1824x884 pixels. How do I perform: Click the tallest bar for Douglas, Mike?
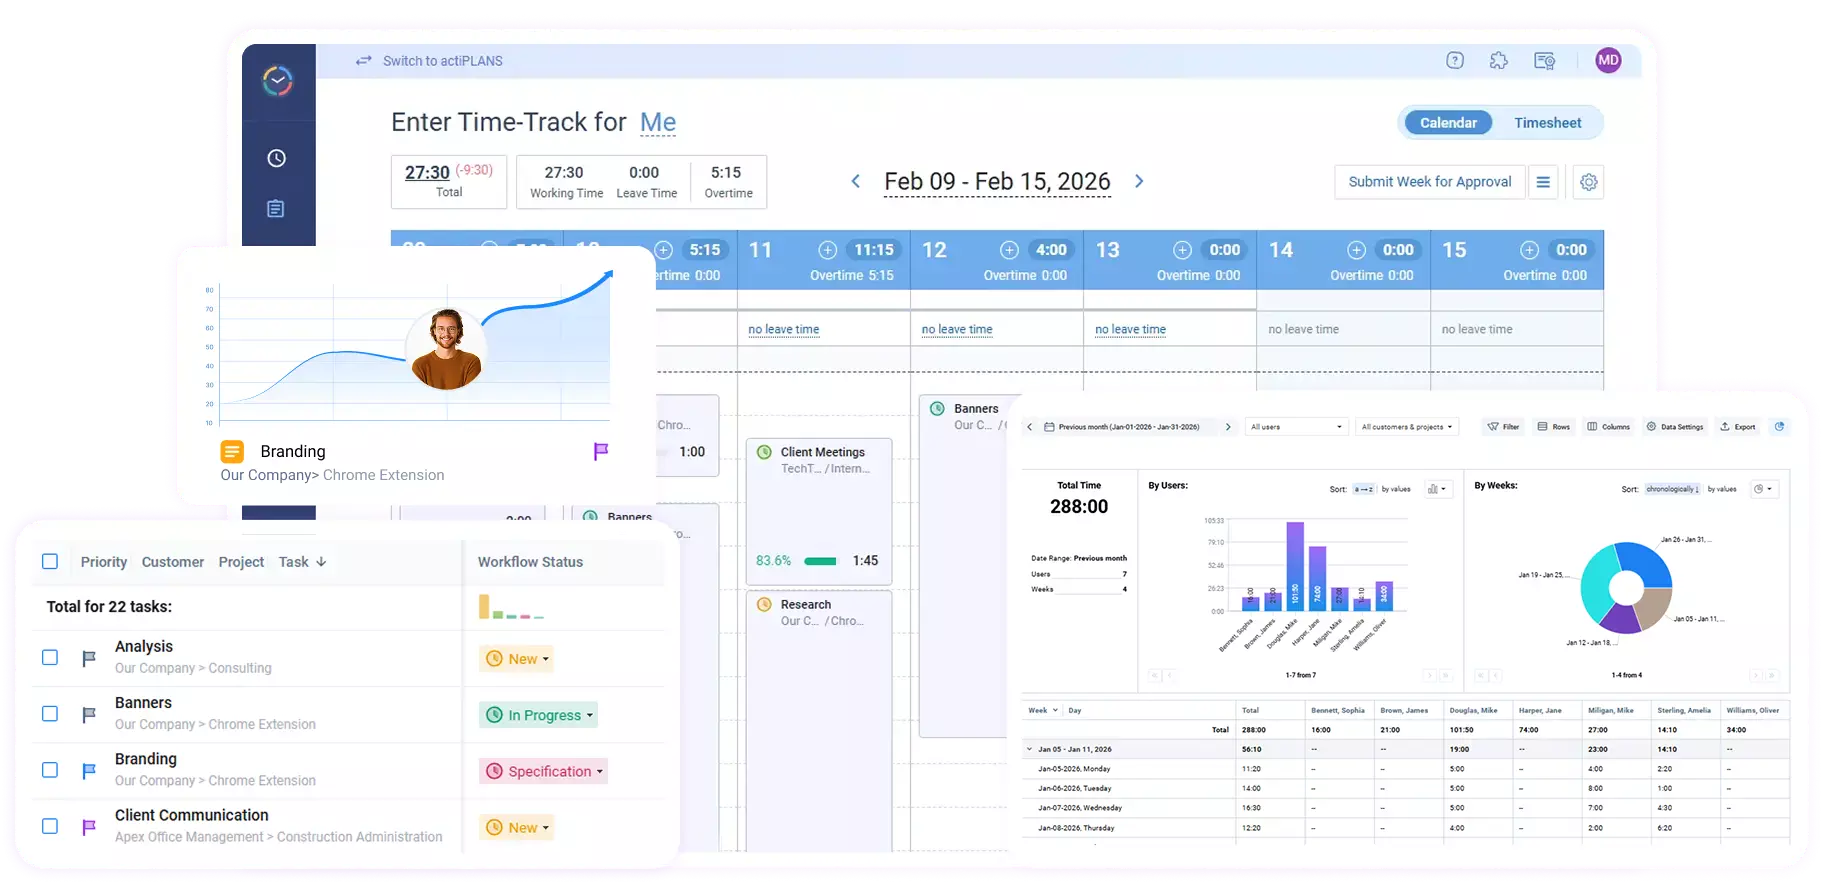point(1295,566)
